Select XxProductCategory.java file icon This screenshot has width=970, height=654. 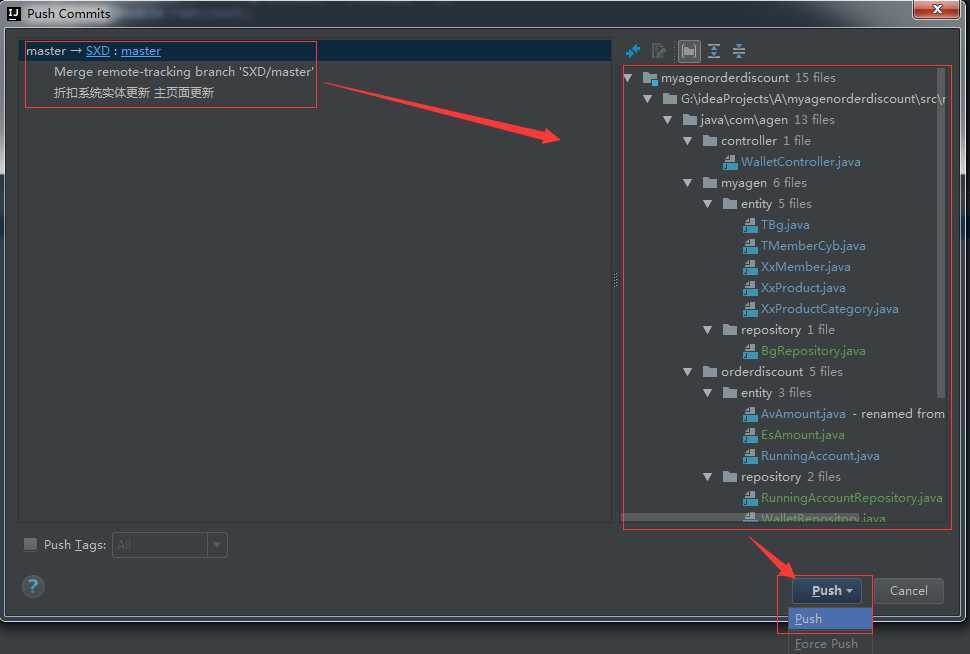[x=750, y=309]
